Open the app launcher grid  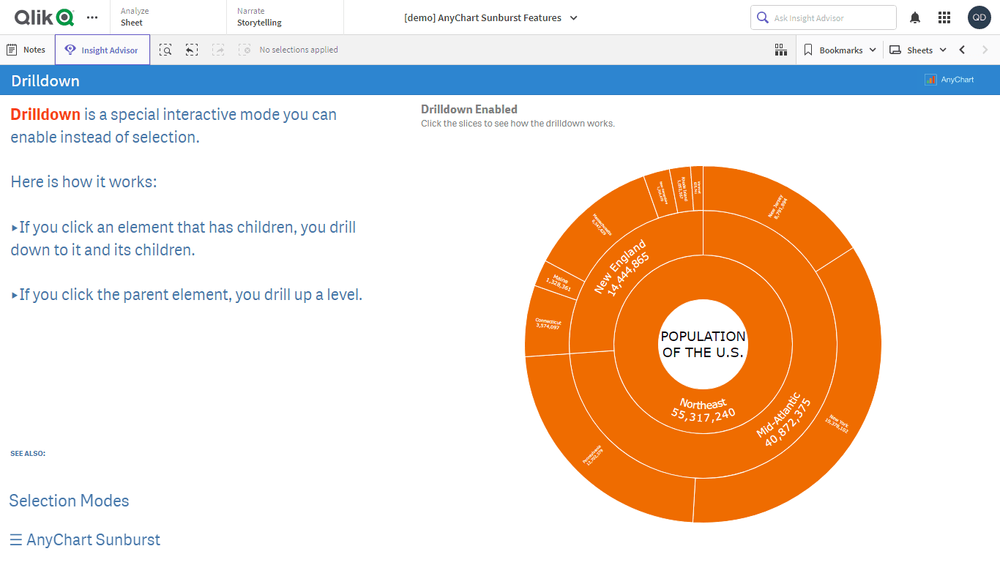(x=944, y=17)
